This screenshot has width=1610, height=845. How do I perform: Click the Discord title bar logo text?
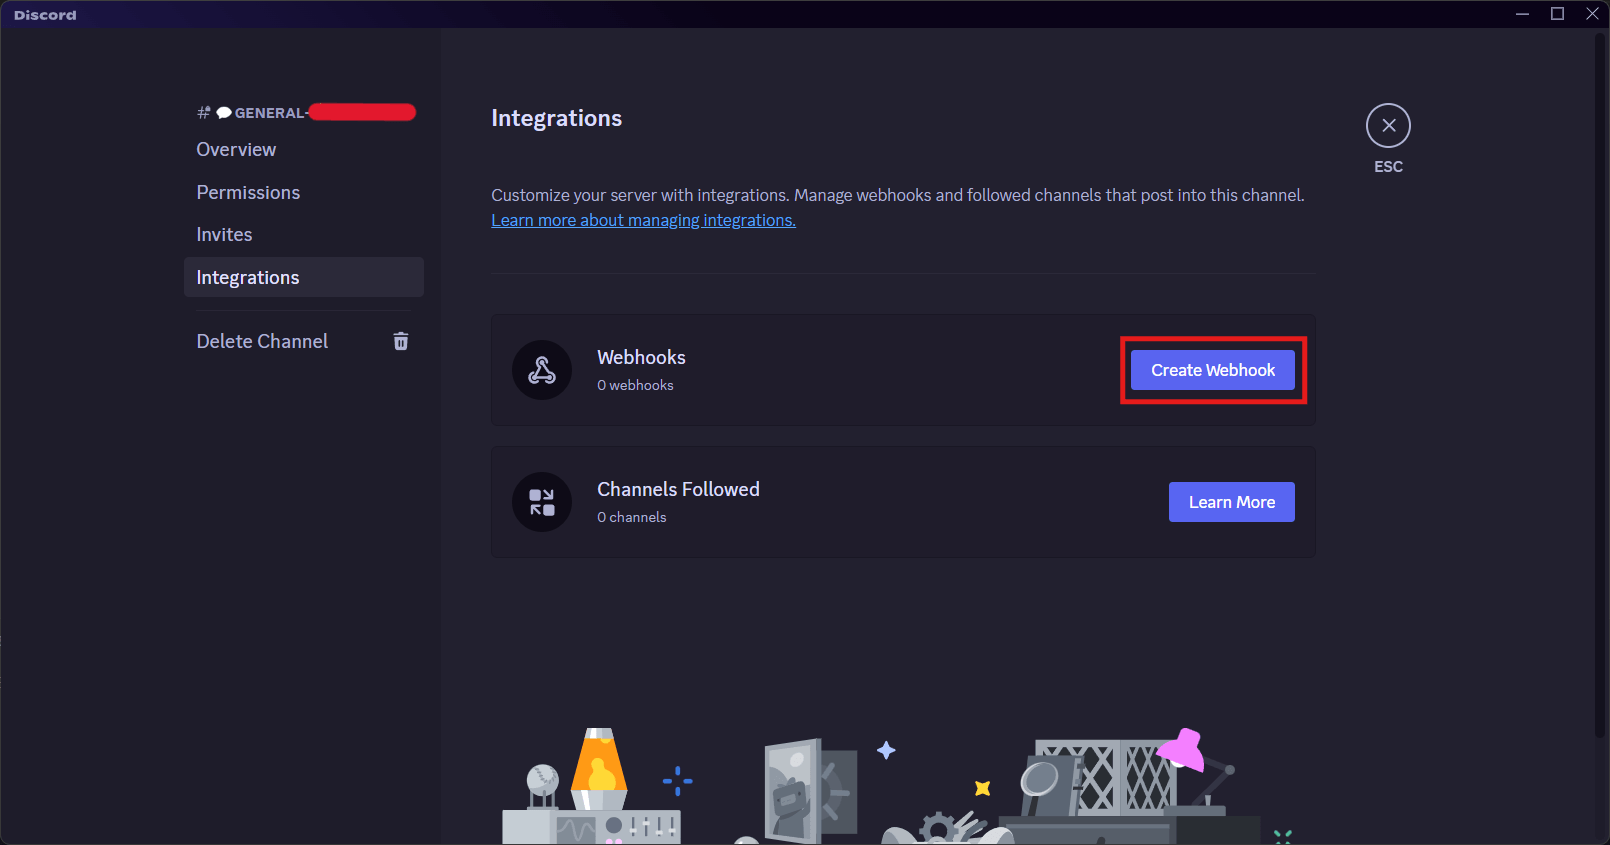pos(45,15)
